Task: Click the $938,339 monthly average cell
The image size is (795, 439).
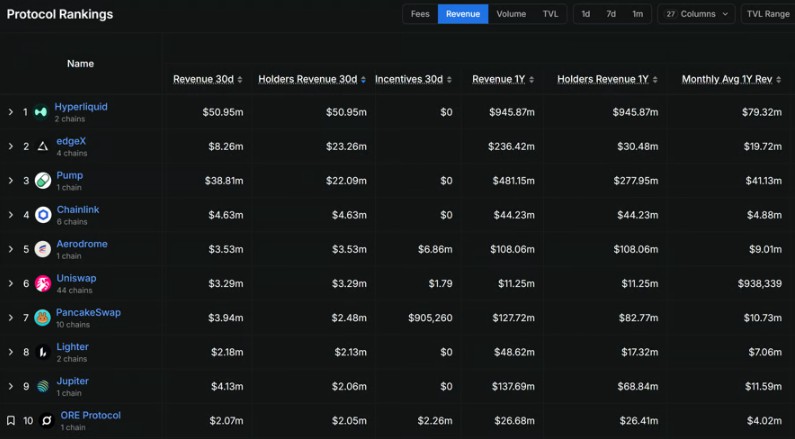Action: click(x=760, y=283)
